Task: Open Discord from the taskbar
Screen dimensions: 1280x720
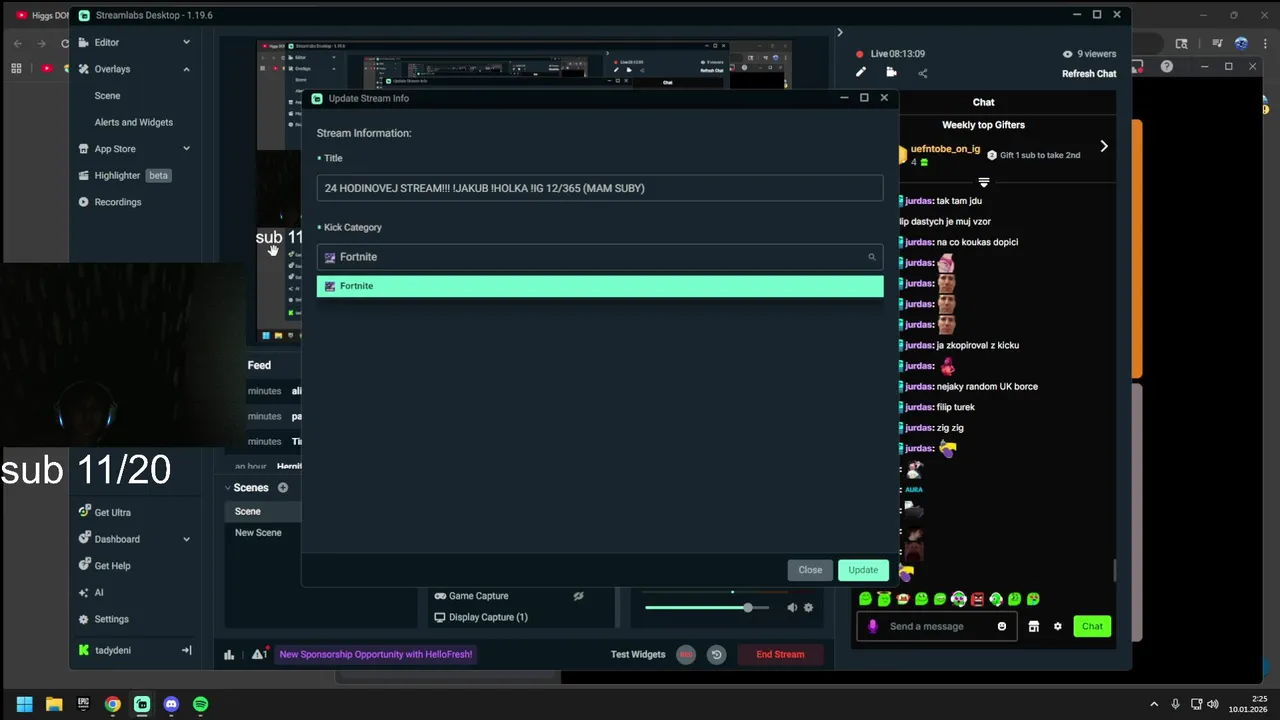Action: (x=171, y=704)
